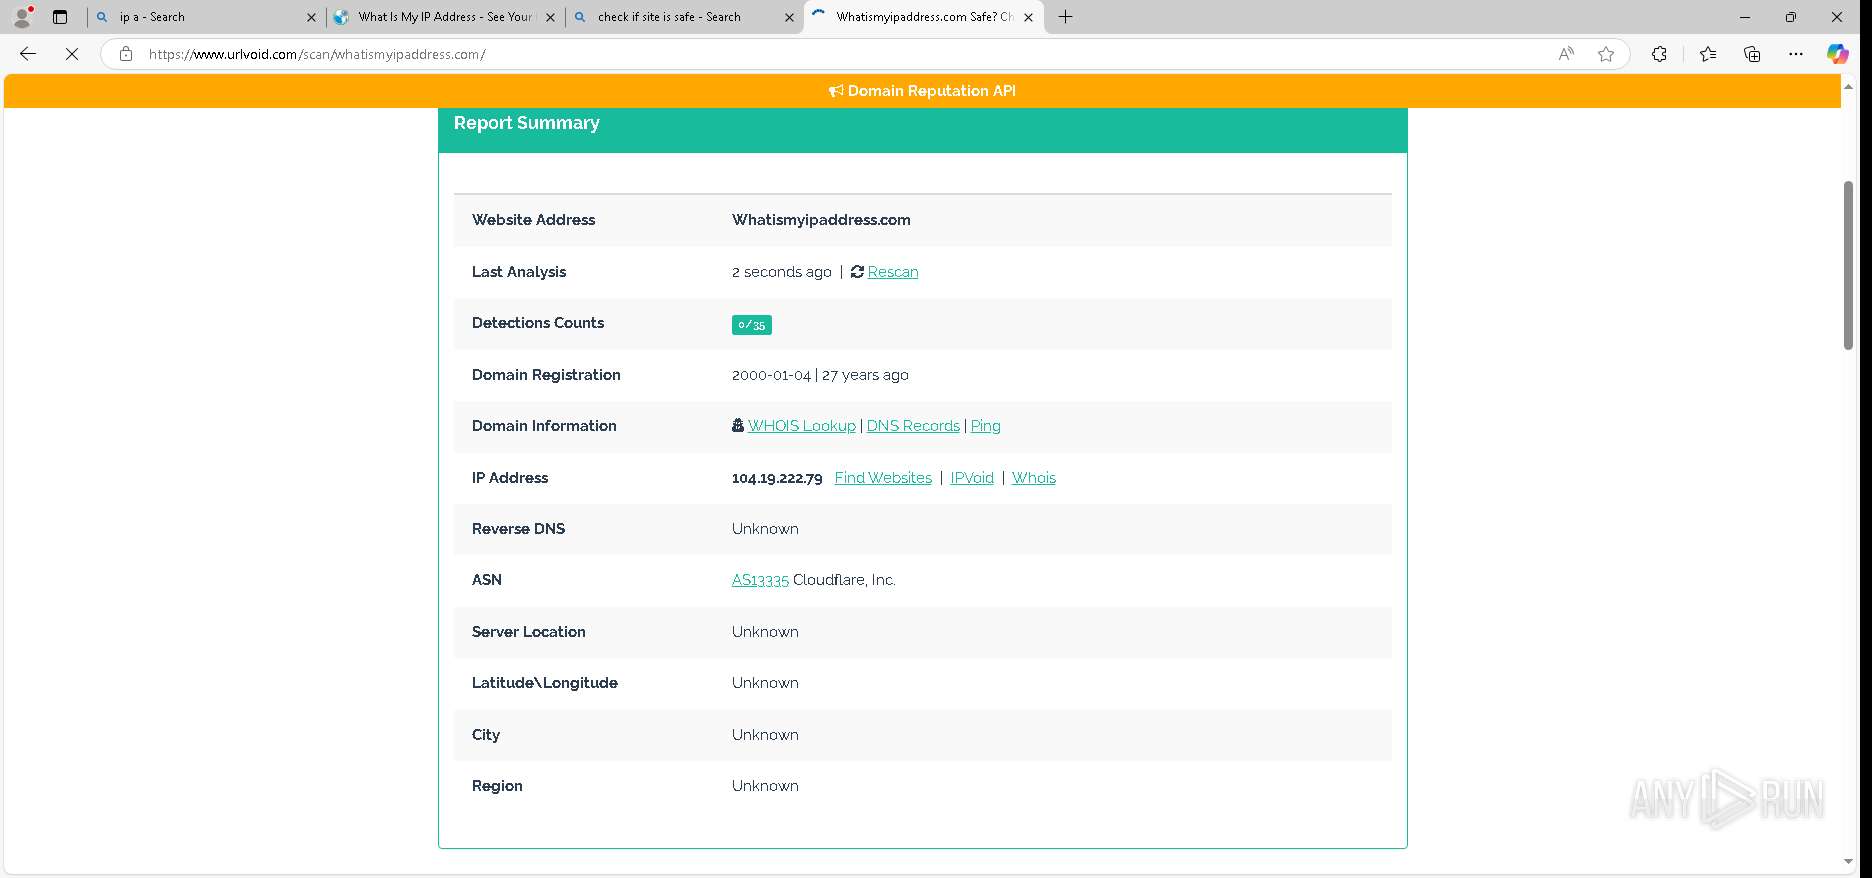Image resolution: width=1872 pixels, height=878 pixels.
Task: Click the 'Reverse DNS' label
Action: click(x=518, y=529)
